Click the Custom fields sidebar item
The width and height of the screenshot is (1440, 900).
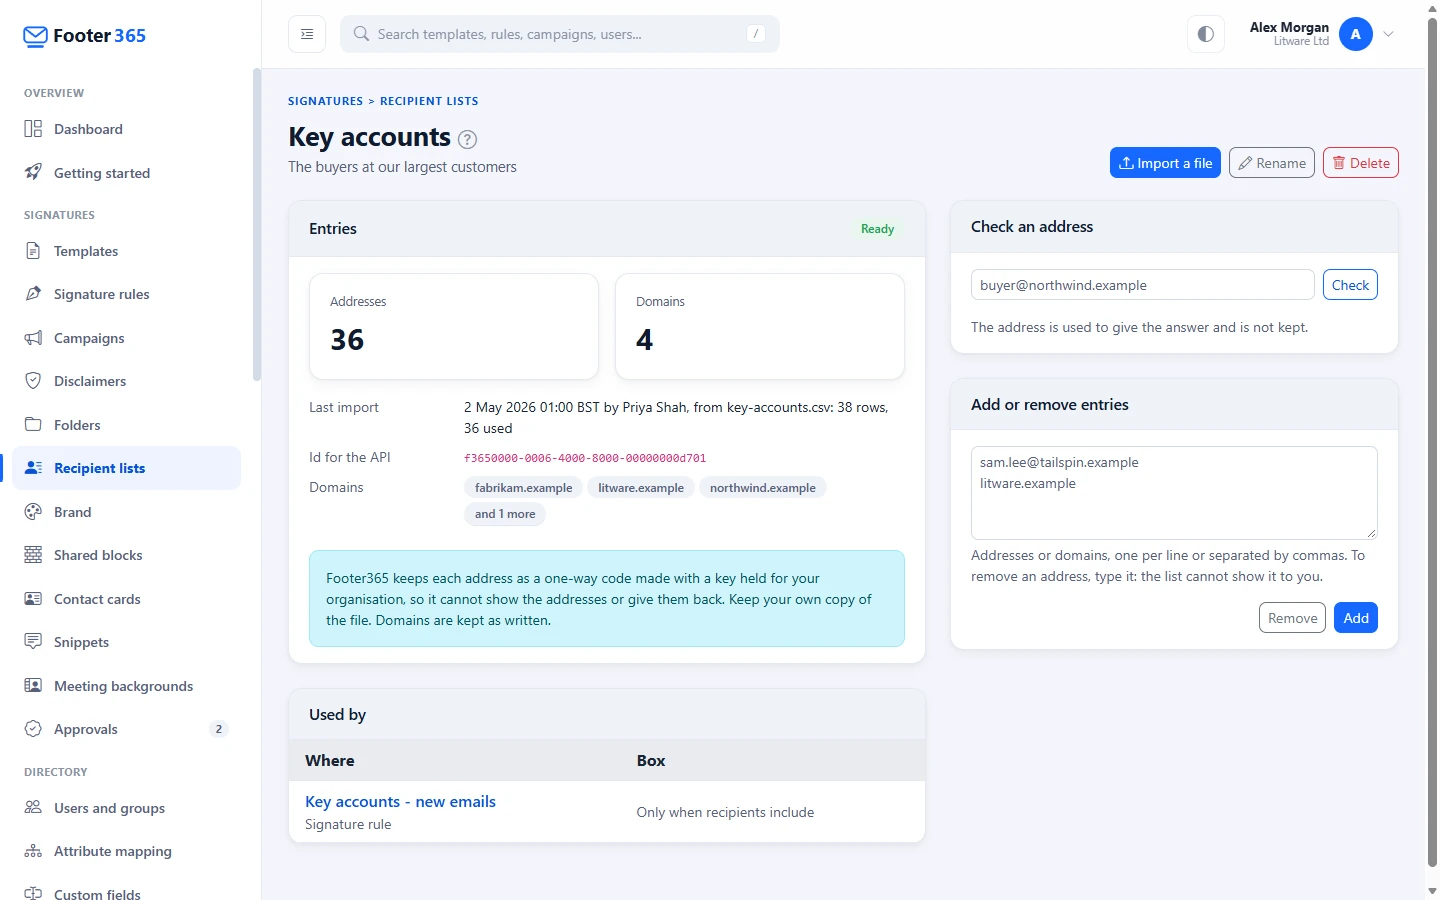pyautogui.click(x=127, y=894)
